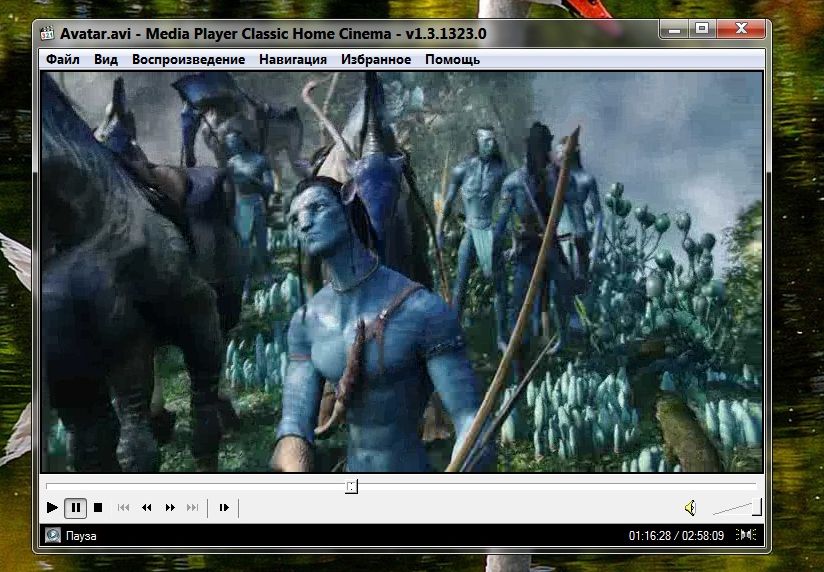Skip to previous track icon
824x572 pixels.
coord(124,508)
